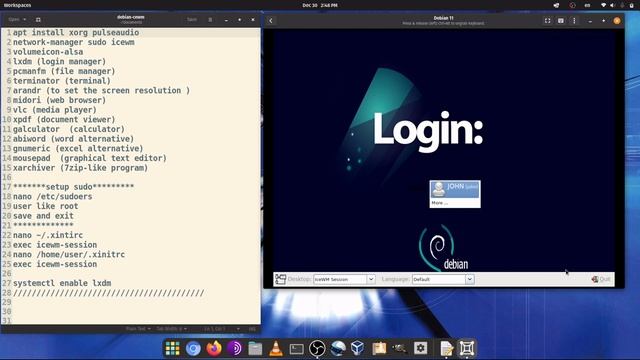Open the Files manager from the dock
The height and width of the screenshot is (360, 640).
(x=255, y=348)
